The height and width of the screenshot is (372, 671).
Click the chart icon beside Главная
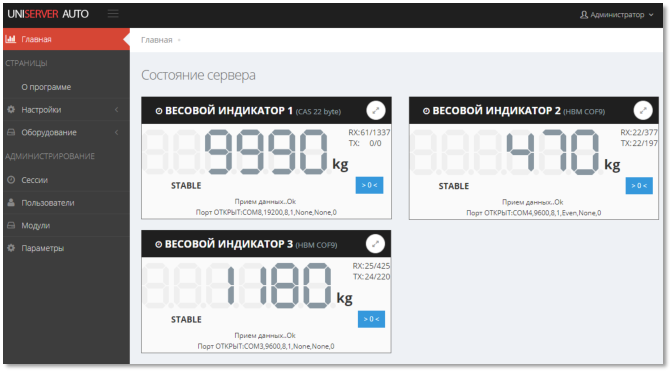(x=11, y=39)
